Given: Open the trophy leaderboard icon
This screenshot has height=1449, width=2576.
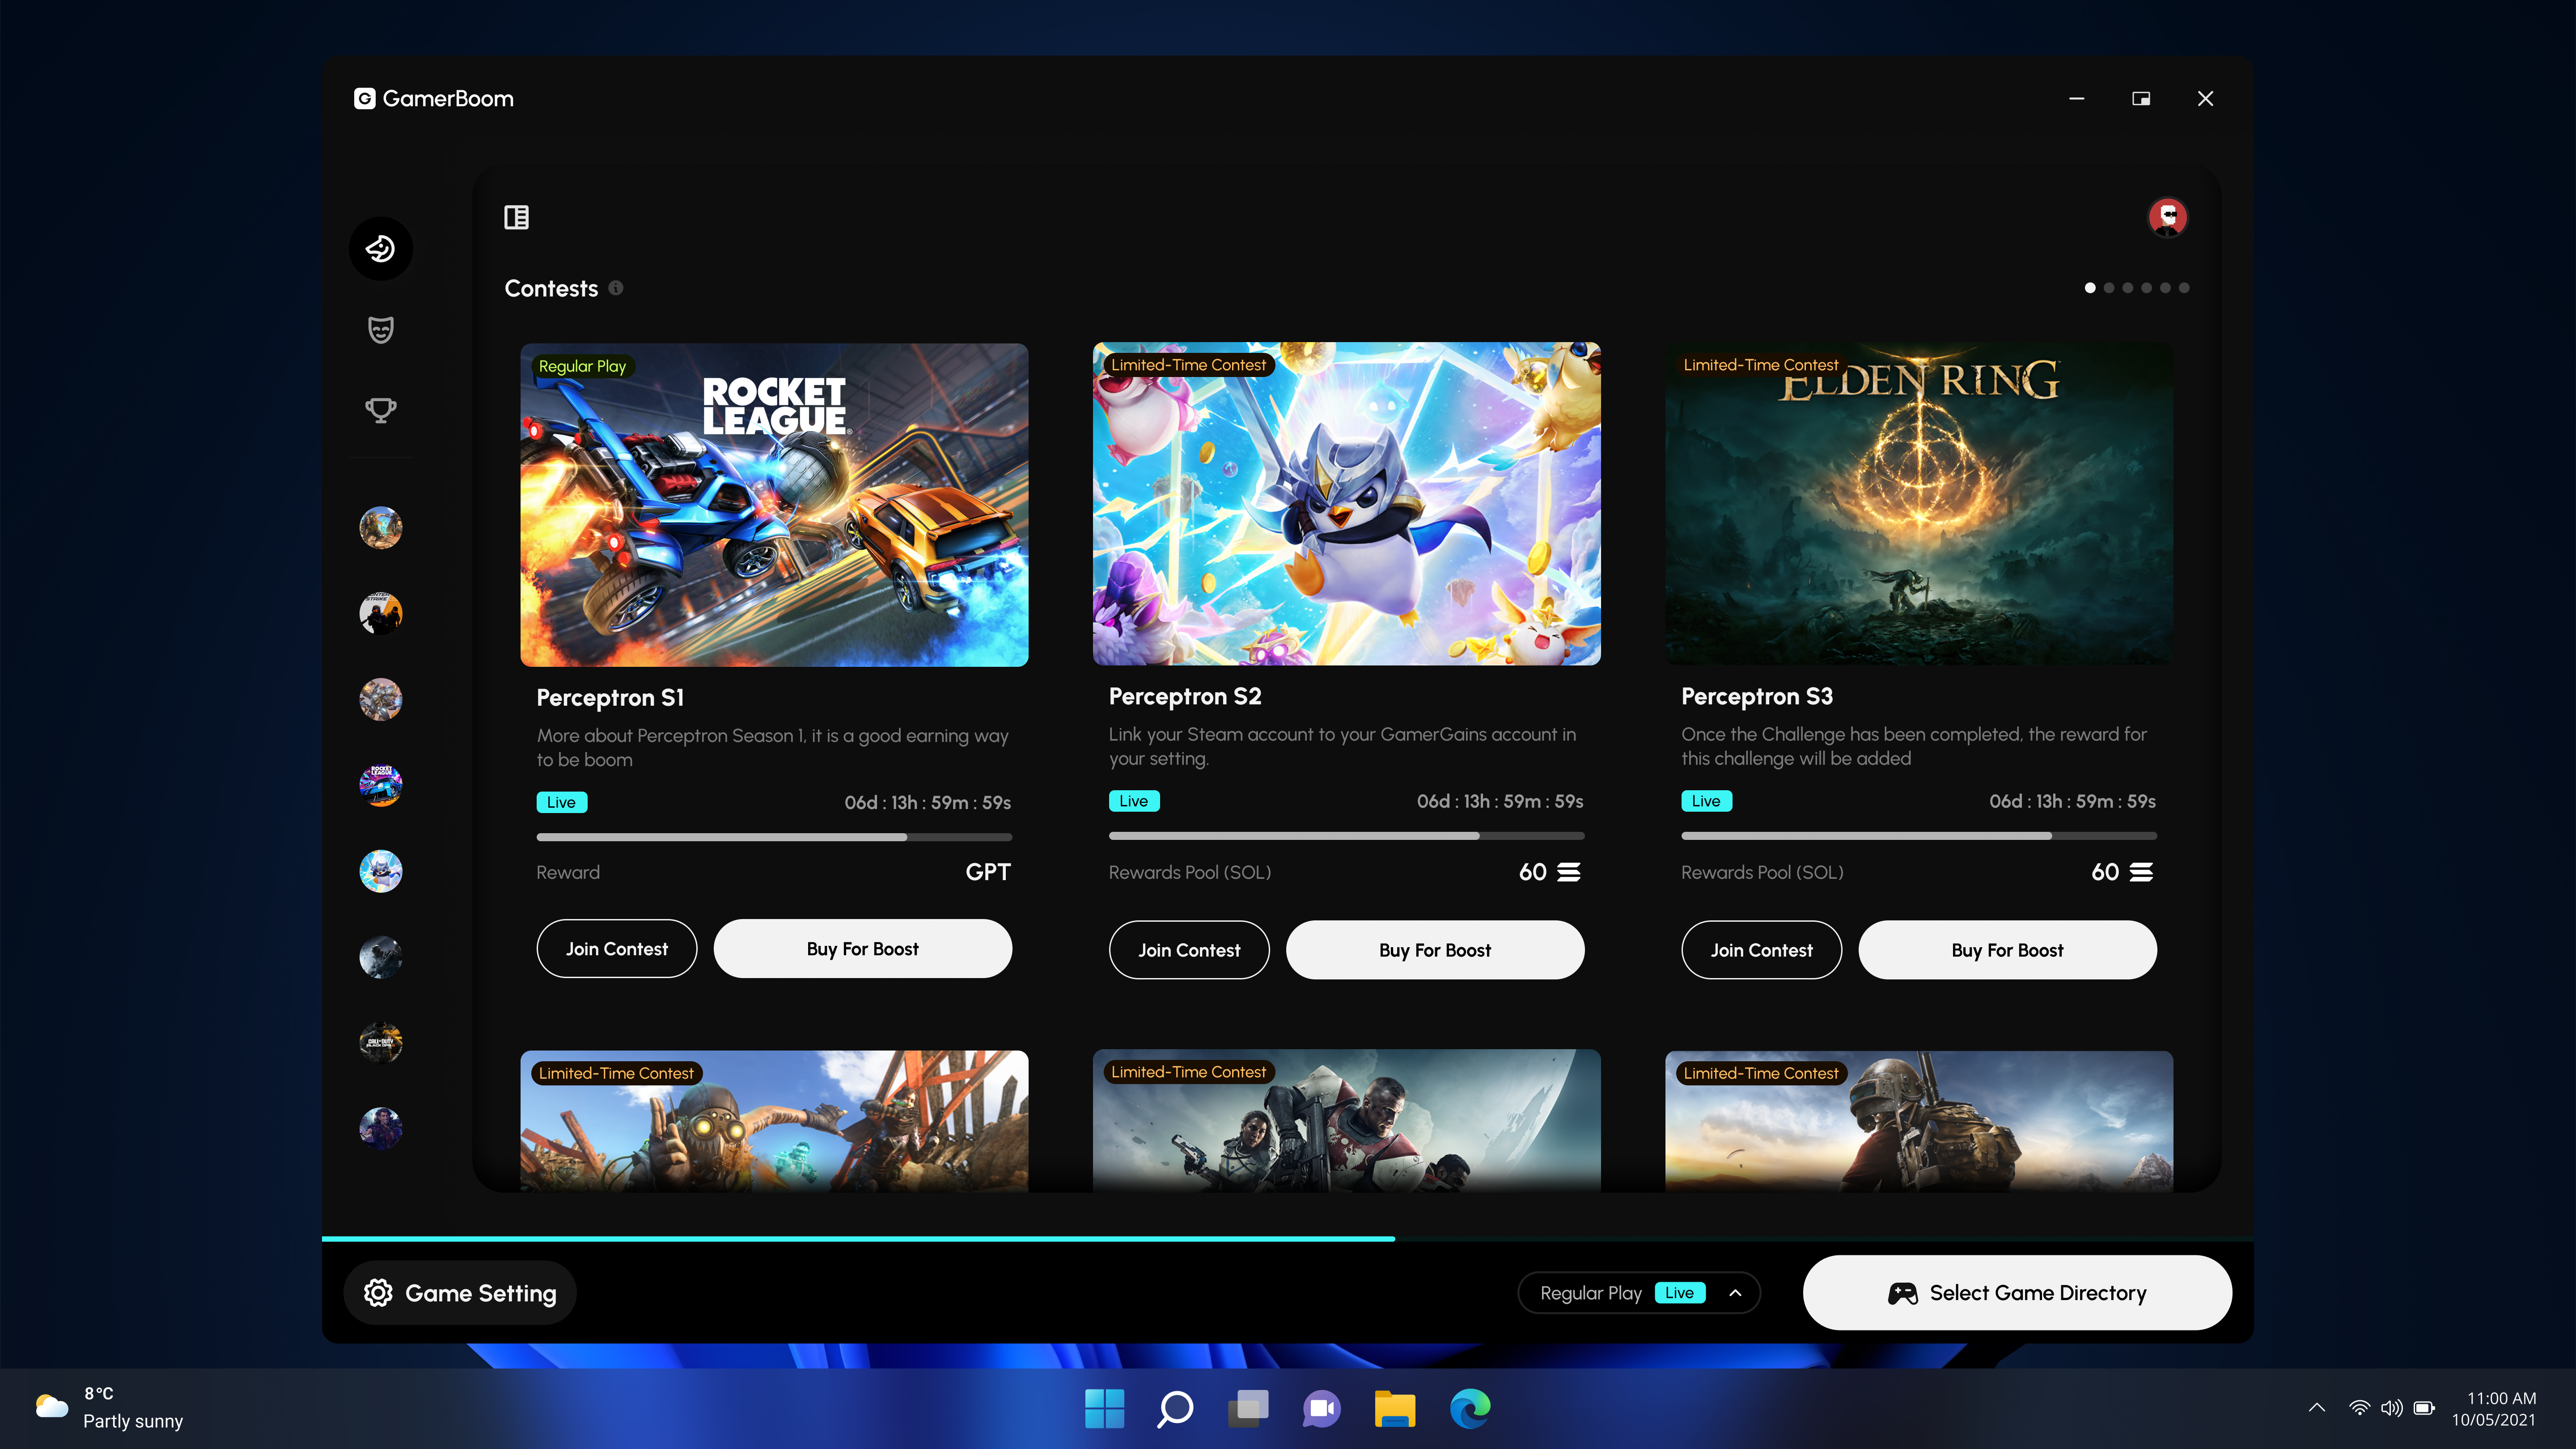Looking at the screenshot, I should click(380, 410).
